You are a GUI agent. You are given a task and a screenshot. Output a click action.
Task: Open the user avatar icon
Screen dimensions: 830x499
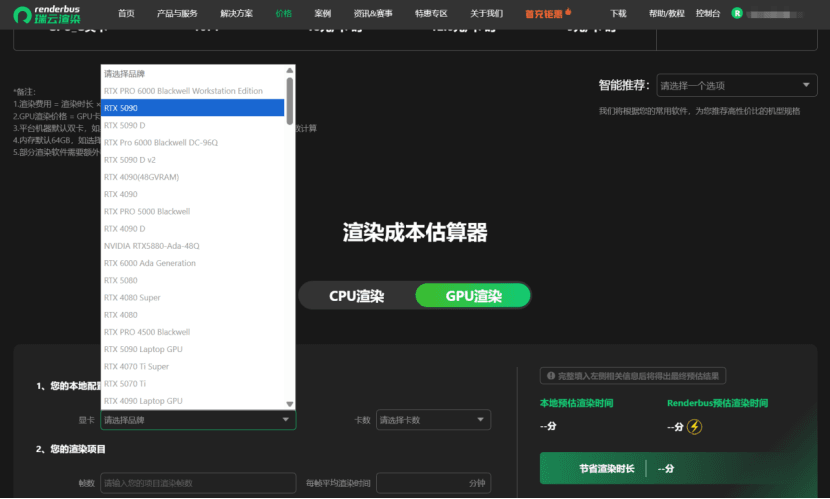point(736,13)
